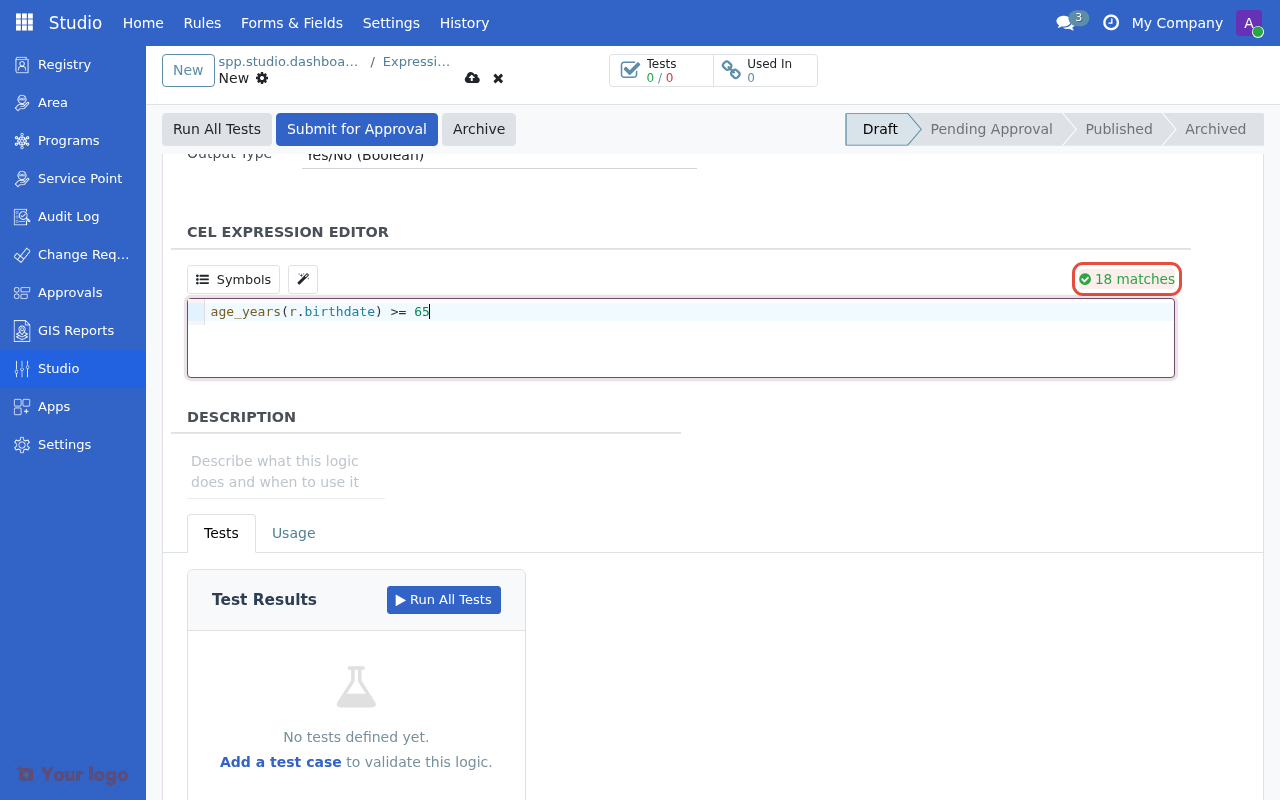
Task: Open the user avatar menu
Action: pyautogui.click(x=1249, y=23)
